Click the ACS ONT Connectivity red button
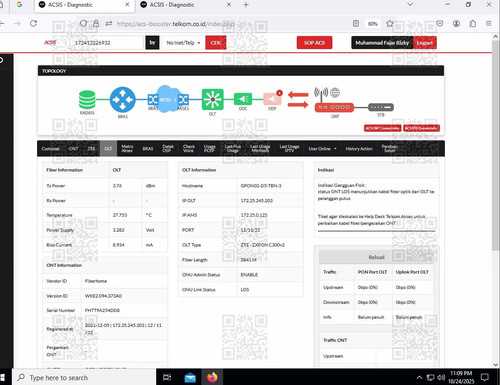Viewport: 500px width, 385px height. pos(382,128)
